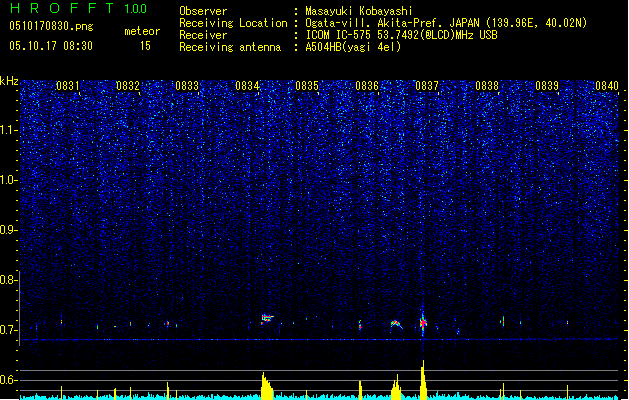Click the yellow amplitude peak after 0834
The image size is (629, 400).
(x=266, y=386)
